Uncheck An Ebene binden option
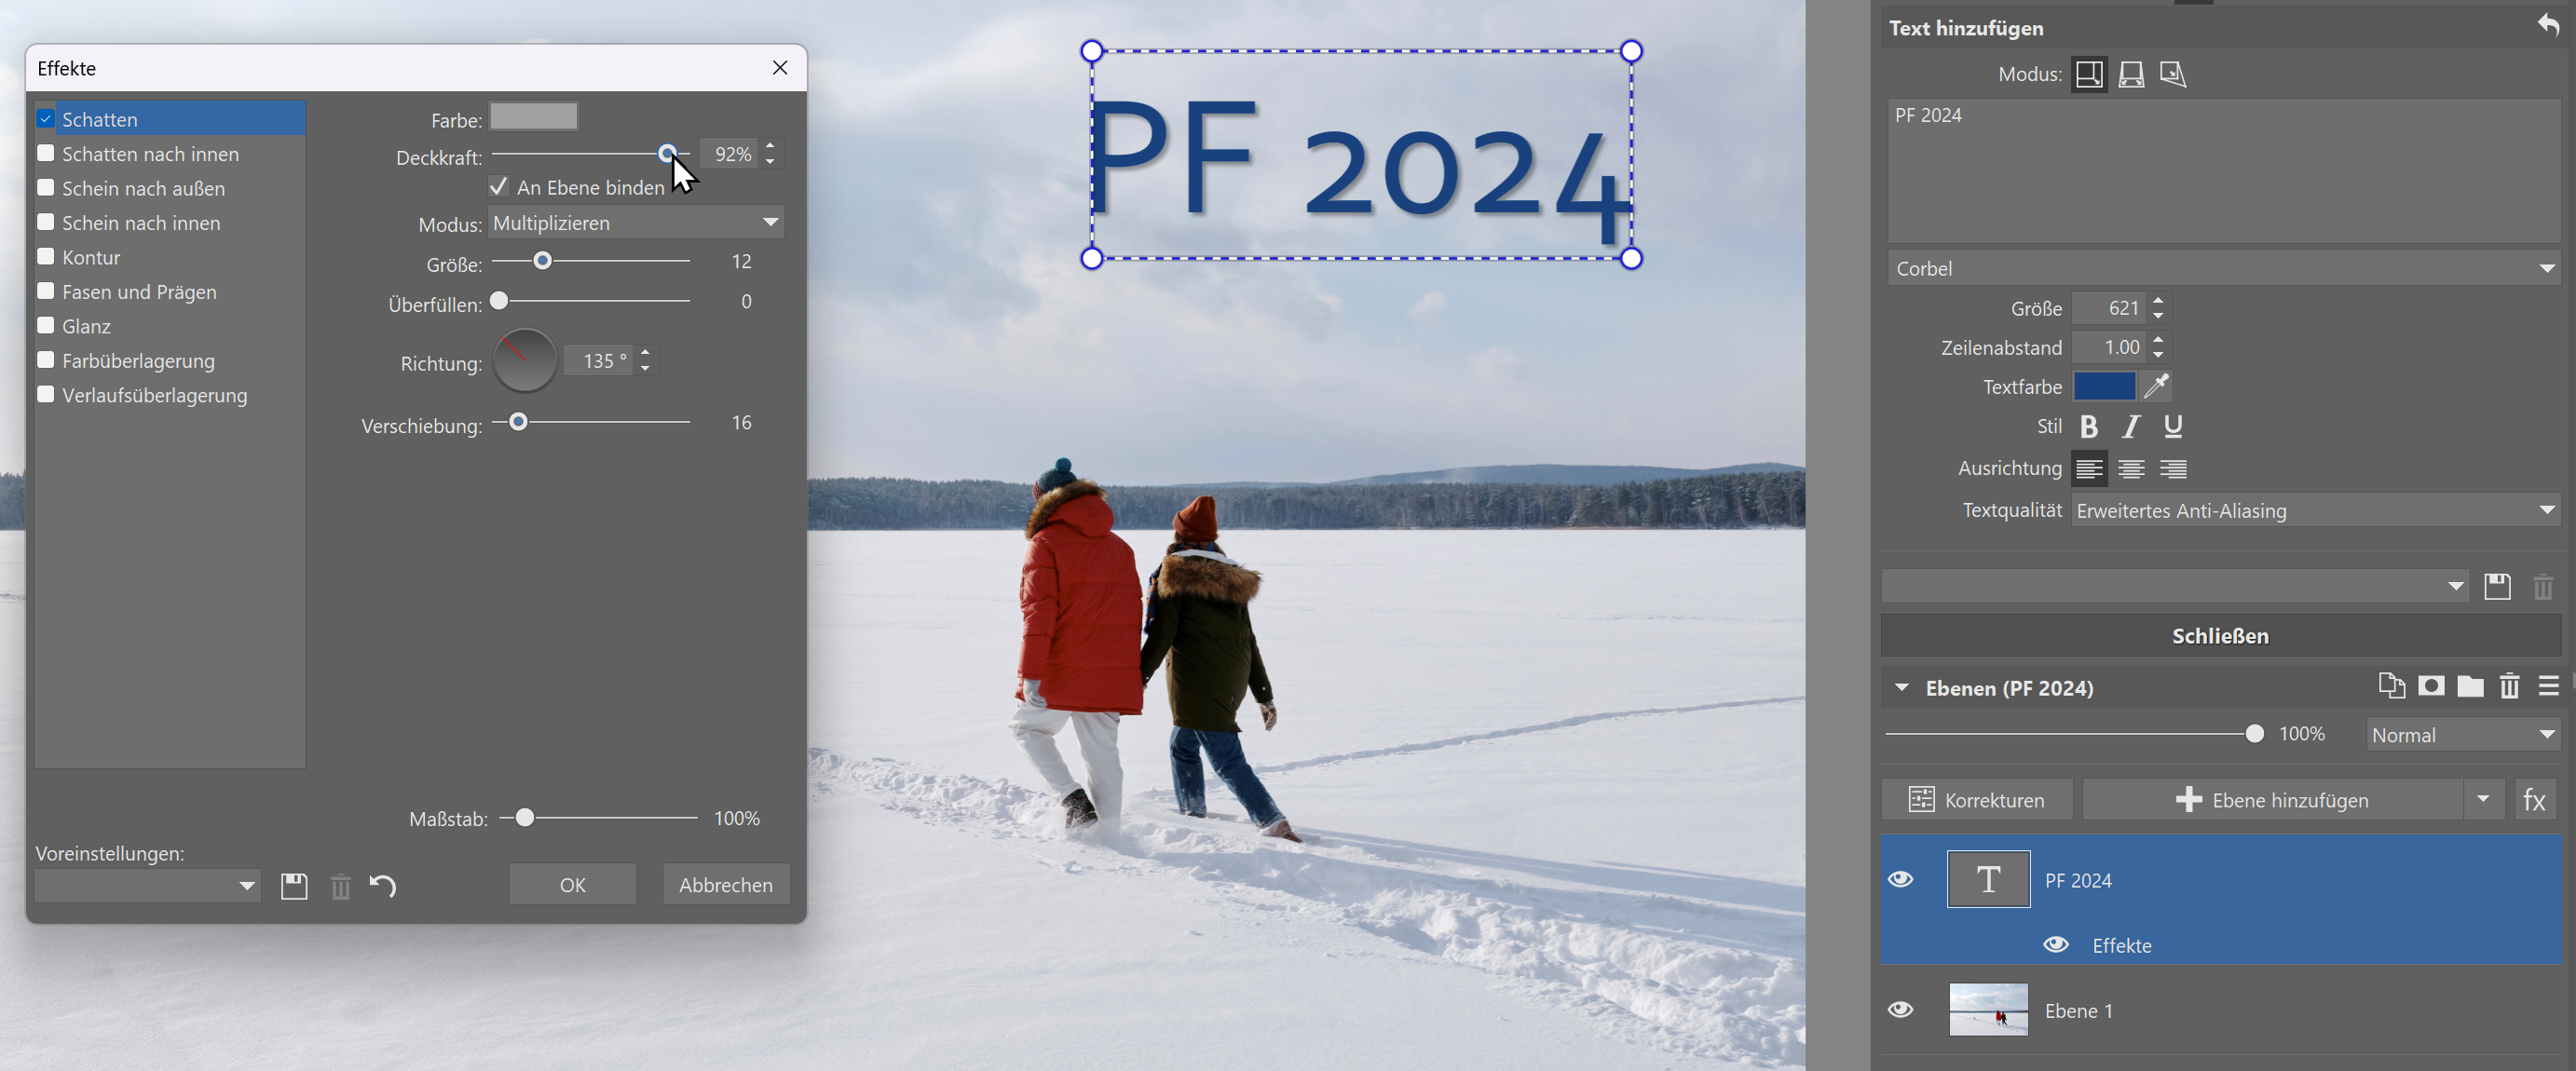 tap(499, 187)
